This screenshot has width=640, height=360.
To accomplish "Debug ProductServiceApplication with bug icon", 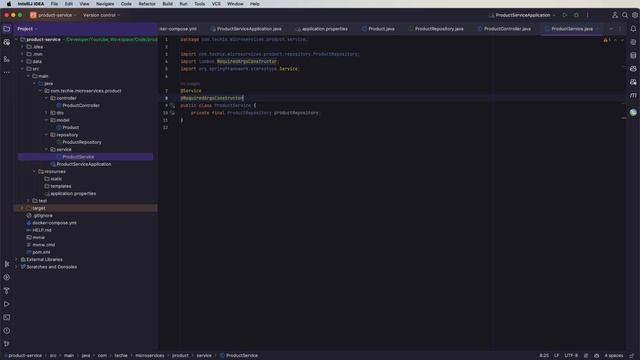I will pos(576,15).
